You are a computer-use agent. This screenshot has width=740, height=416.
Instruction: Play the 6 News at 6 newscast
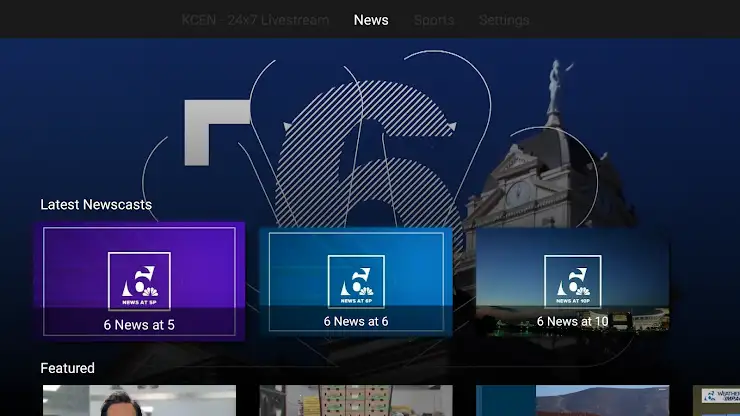(x=356, y=282)
